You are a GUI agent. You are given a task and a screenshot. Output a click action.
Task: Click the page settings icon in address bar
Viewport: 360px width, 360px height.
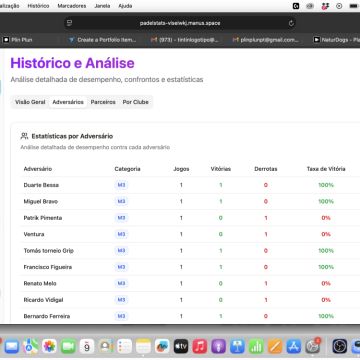pyautogui.click(x=69, y=23)
